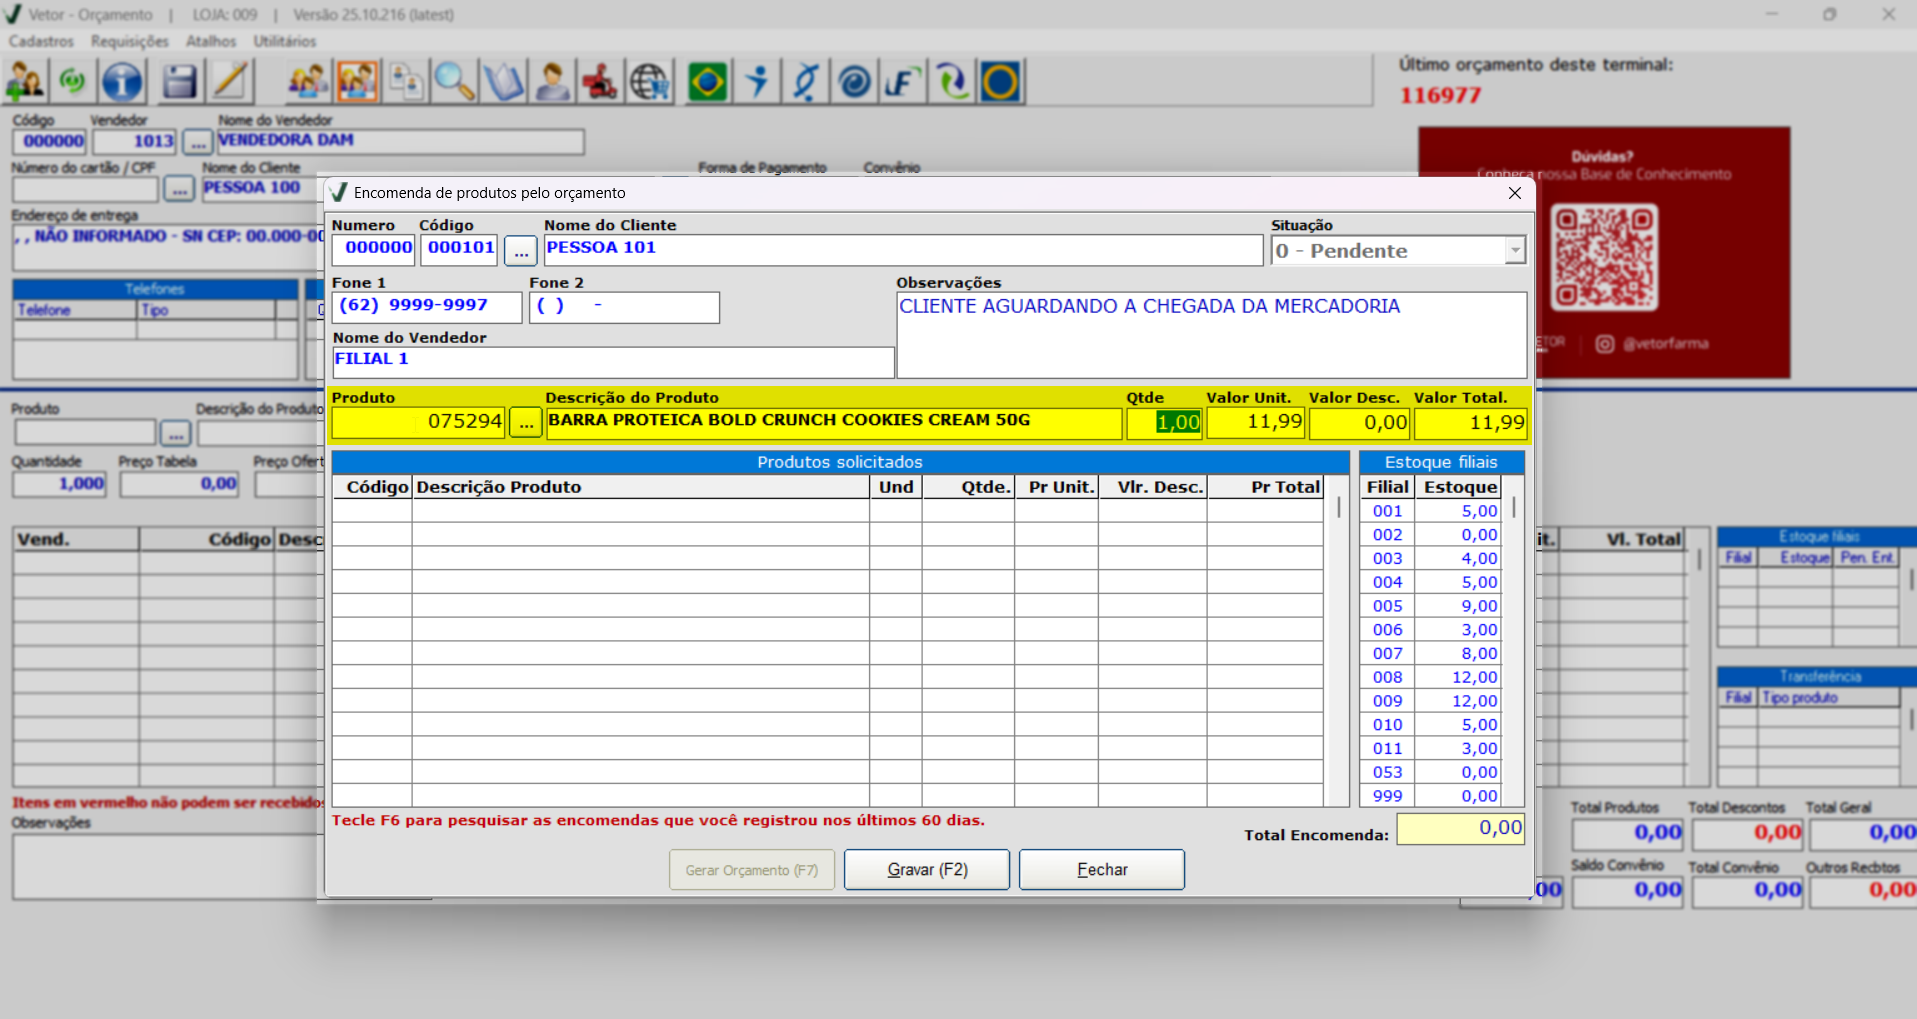Click the open blue book icon
This screenshot has height=1019, width=1917.
click(x=503, y=82)
